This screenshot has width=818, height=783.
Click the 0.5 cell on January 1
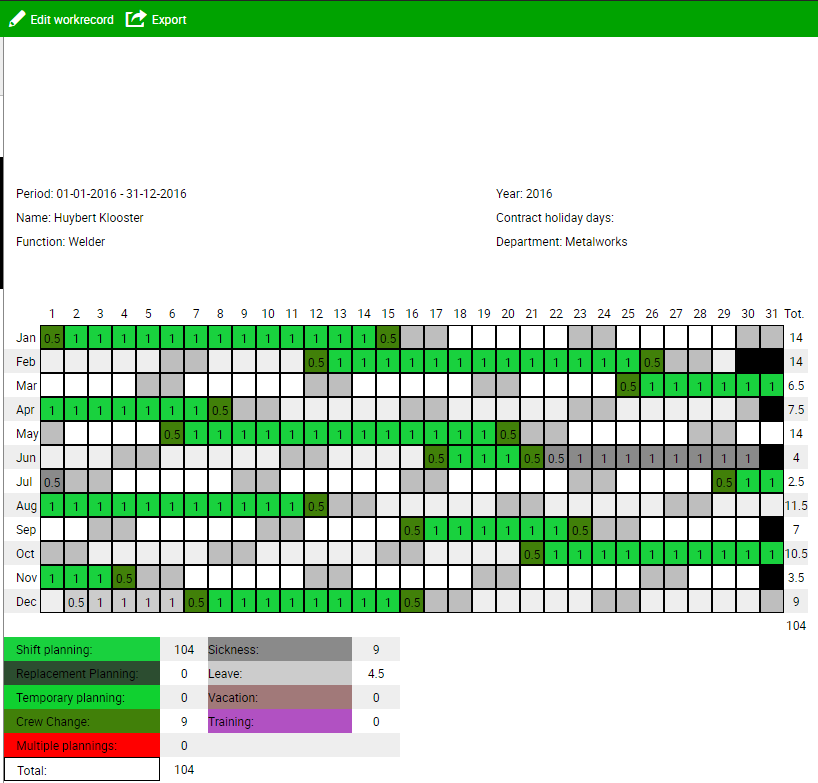pyautogui.click(x=52, y=338)
